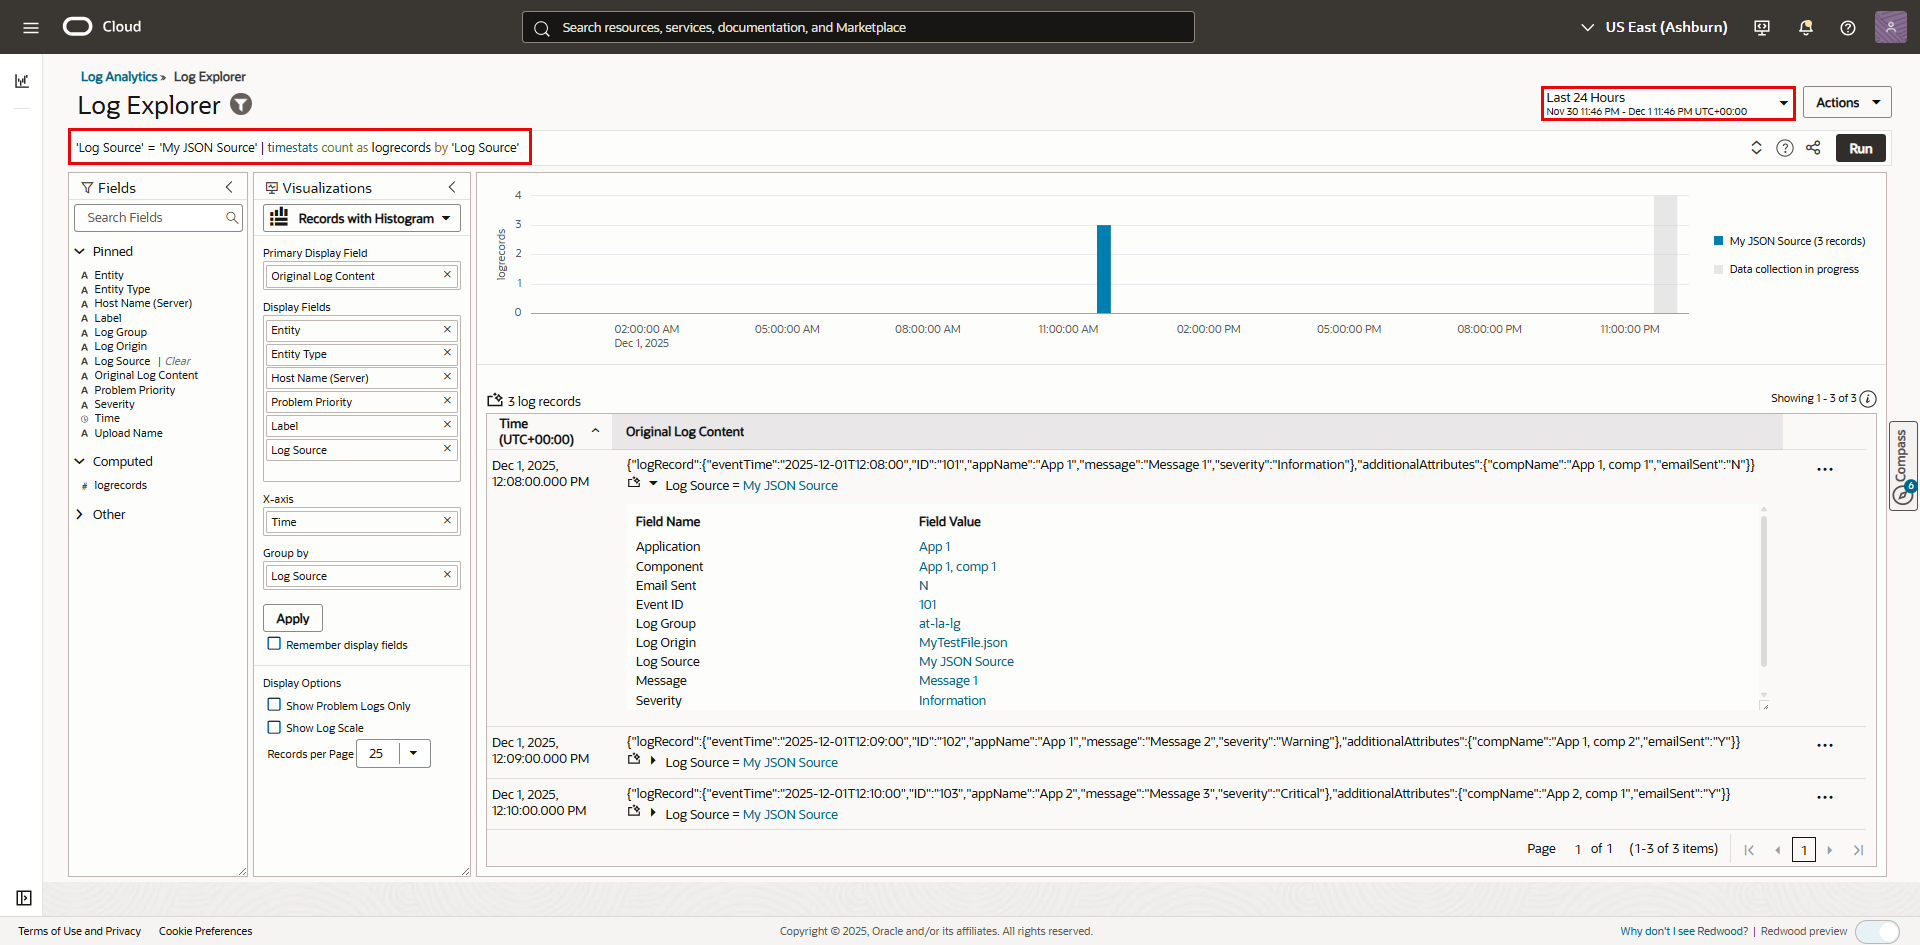Viewport: 1920px width, 945px height.
Task: Click the Cloud Shell developer tools icon
Action: tap(1762, 27)
